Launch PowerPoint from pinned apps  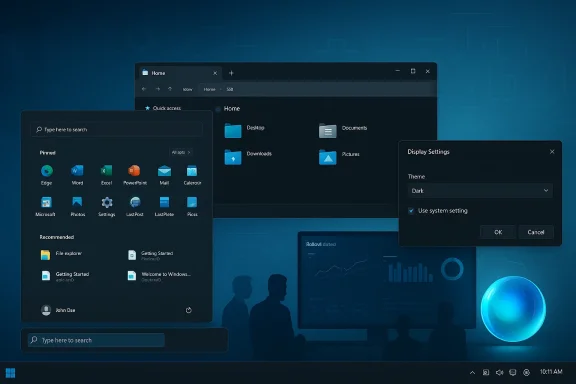pyautogui.click(x=134, y=171)
